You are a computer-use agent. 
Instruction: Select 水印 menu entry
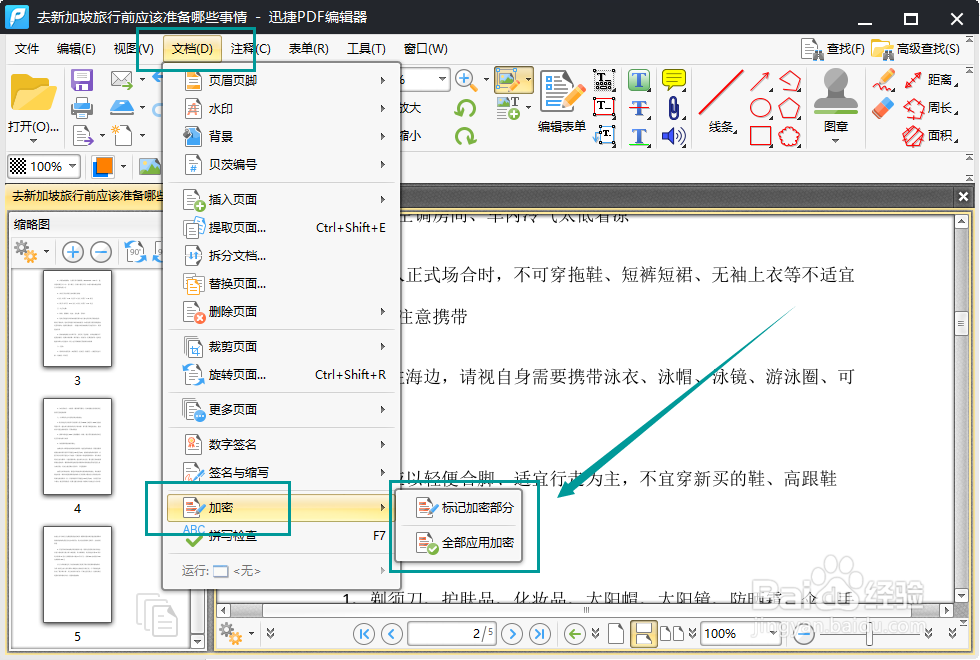[x=283, y=109]
